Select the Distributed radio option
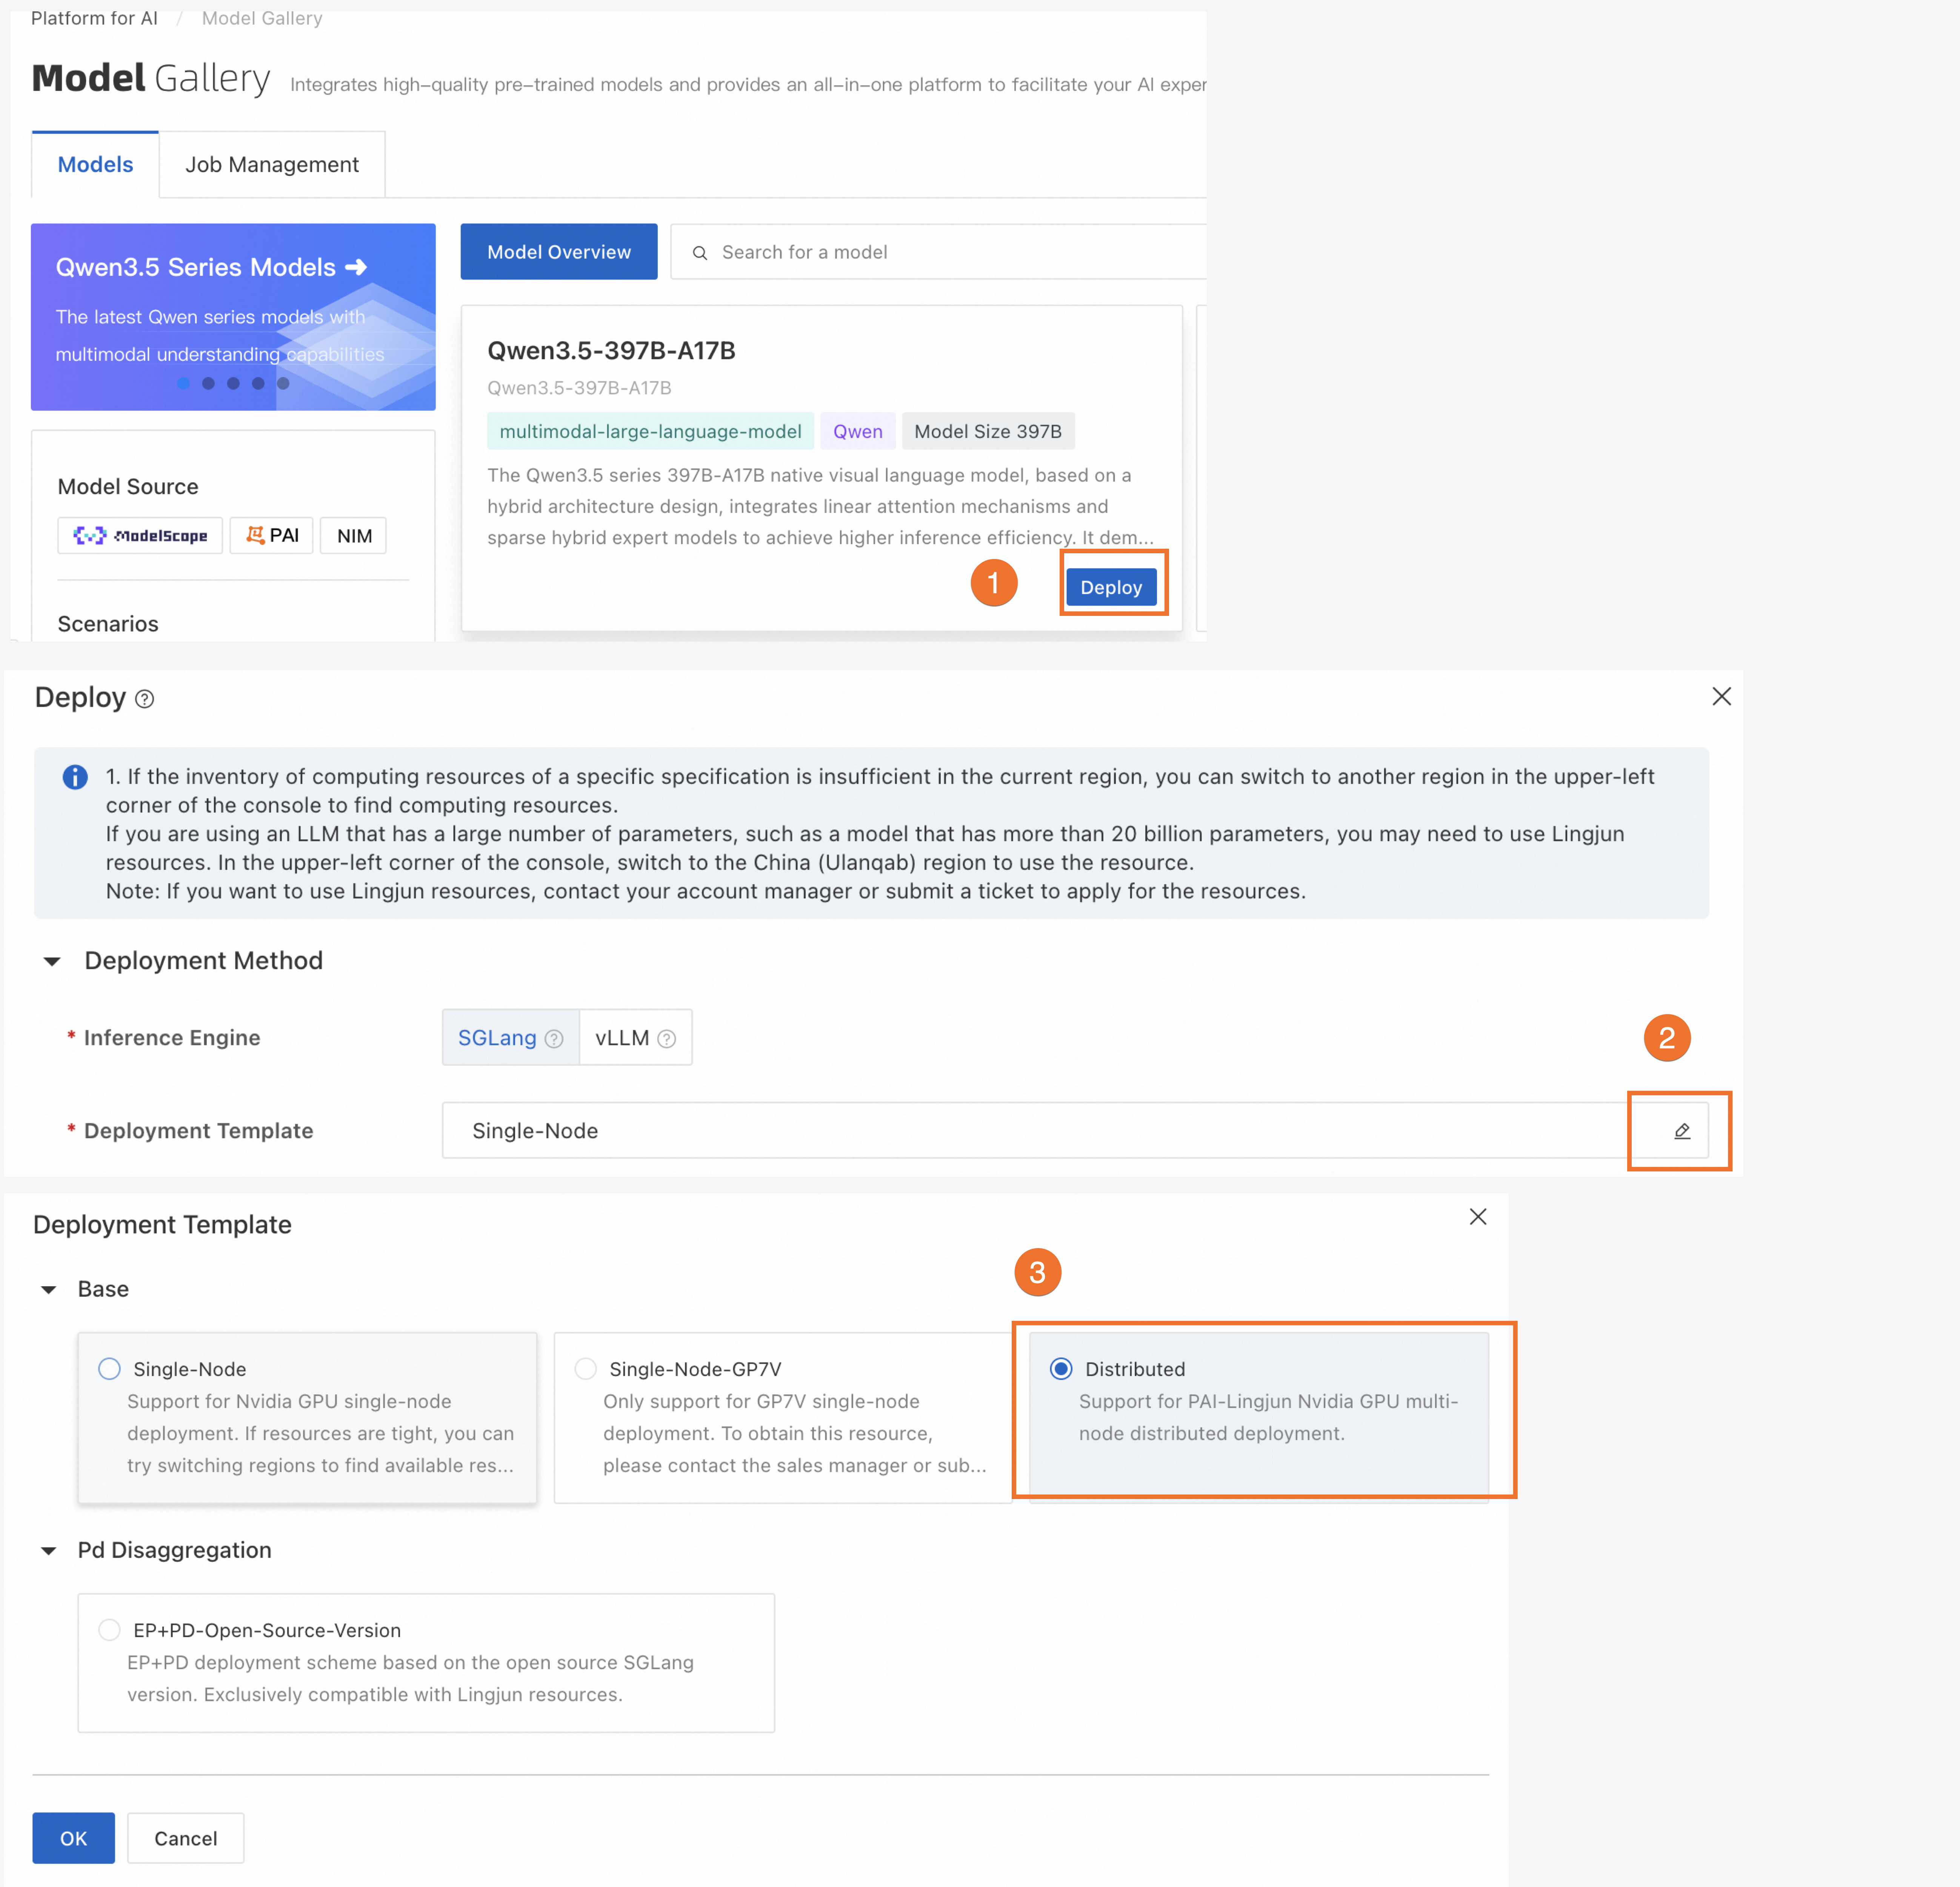Image resolution: width=1960 pixels, height=1887 pixels. click(1061, 1368)
